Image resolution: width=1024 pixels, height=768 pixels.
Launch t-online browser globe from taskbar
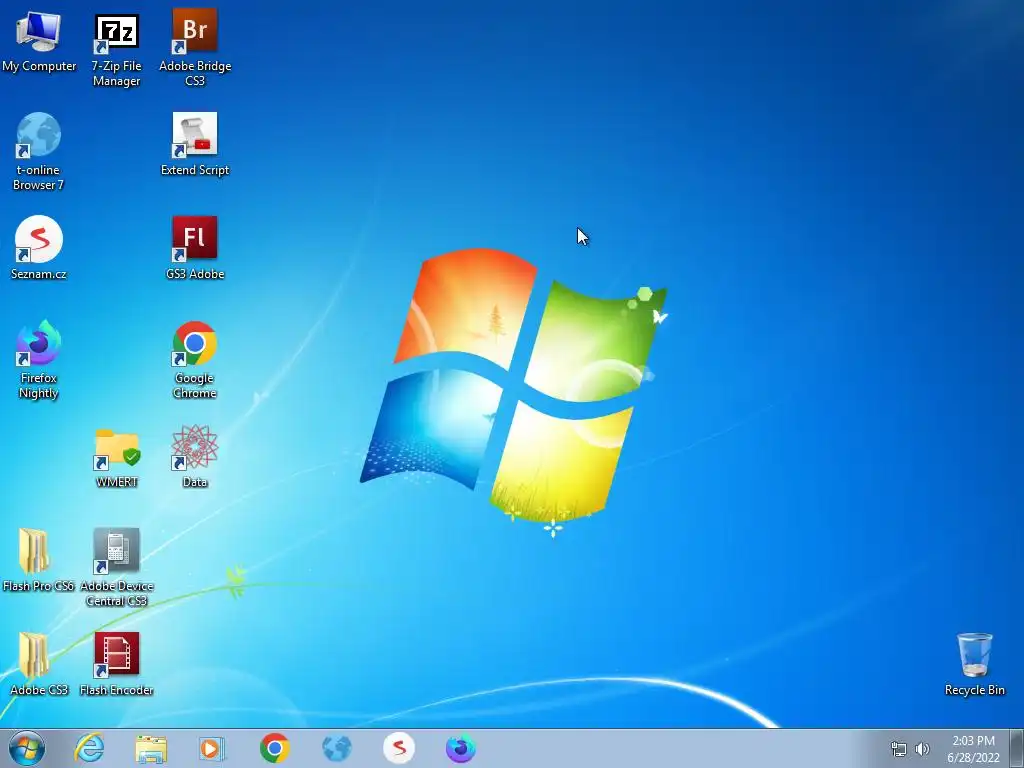click(337, 748)
